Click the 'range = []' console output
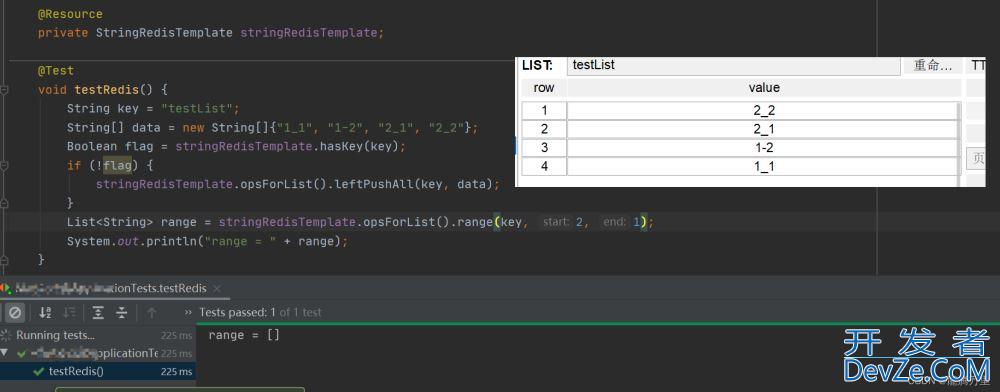Viewport: 1000px width, 392px height. click(244, 335)
